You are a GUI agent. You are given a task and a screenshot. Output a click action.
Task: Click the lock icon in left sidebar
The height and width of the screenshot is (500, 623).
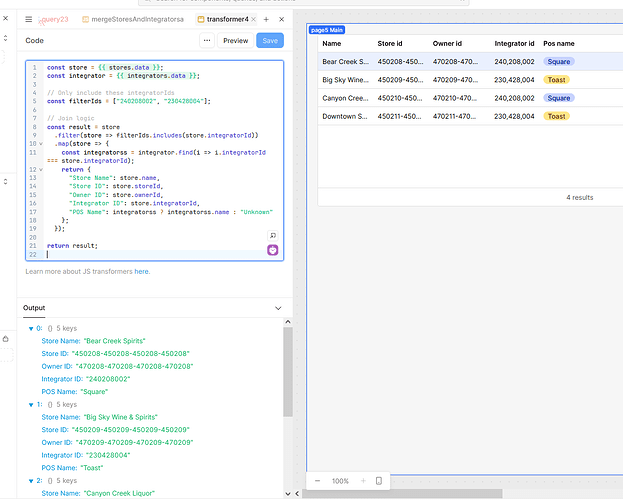click(6, 339)
